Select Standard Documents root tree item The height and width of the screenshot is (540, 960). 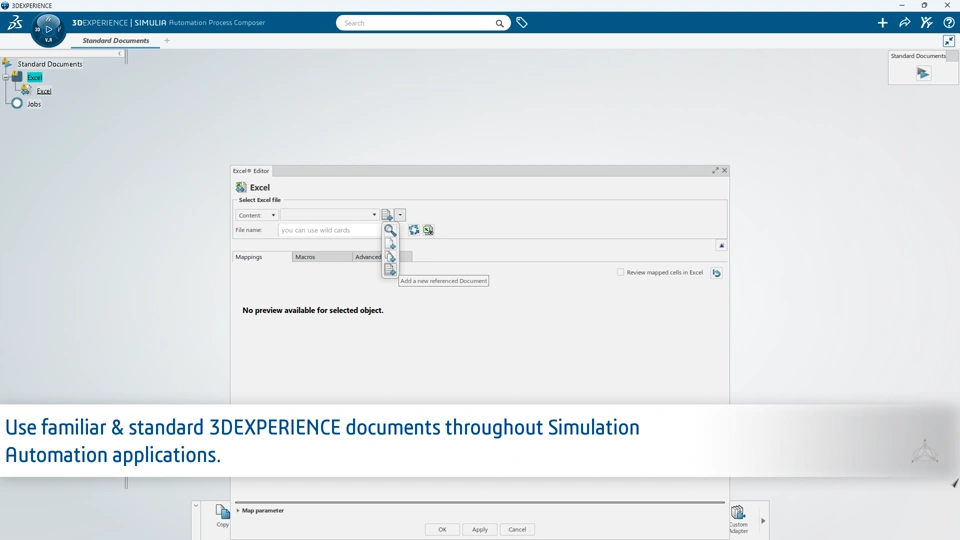point(50,64)
